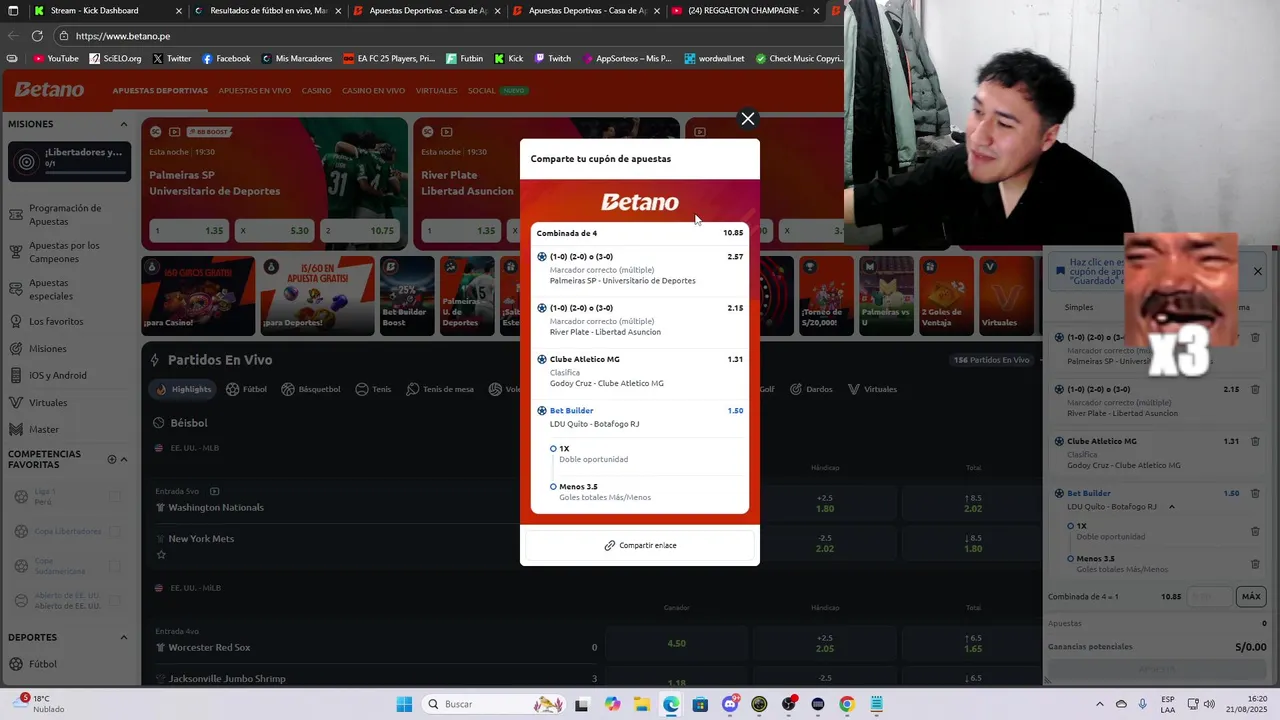Open the 2 Goles de Ventaja promo tile
Image resolution: width=1280 pixels, height=720 pixels.
pyautogui.click(x=946, y=295)
